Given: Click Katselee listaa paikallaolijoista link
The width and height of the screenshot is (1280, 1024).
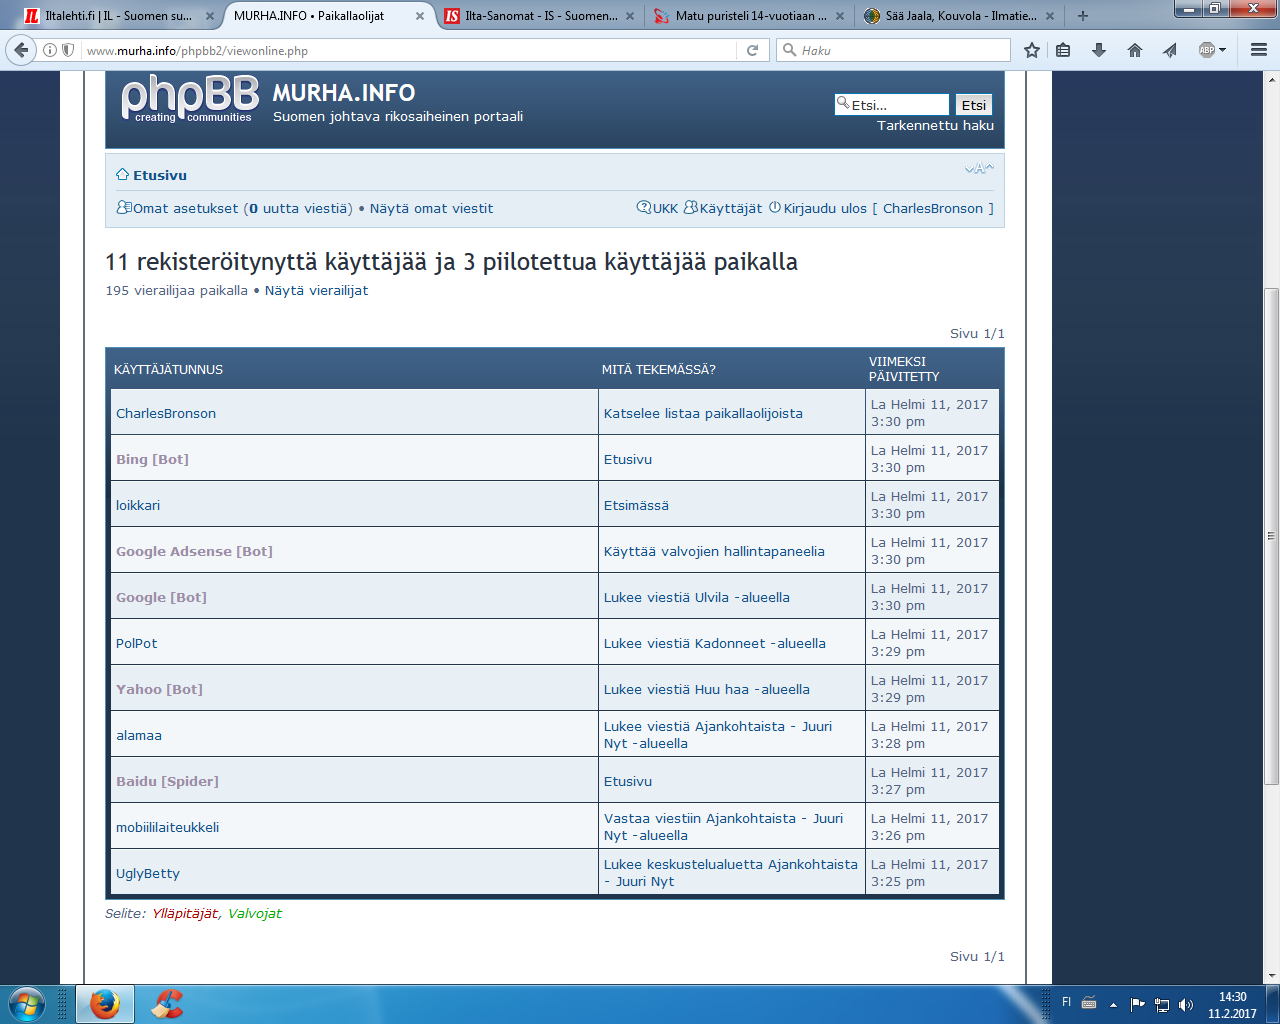Looking at the screenshot, I should coord(703,413).
